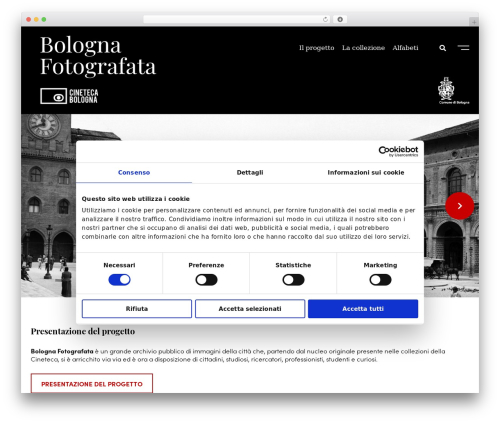Click the Presentazione del progetto heading

tap(83, 331)
